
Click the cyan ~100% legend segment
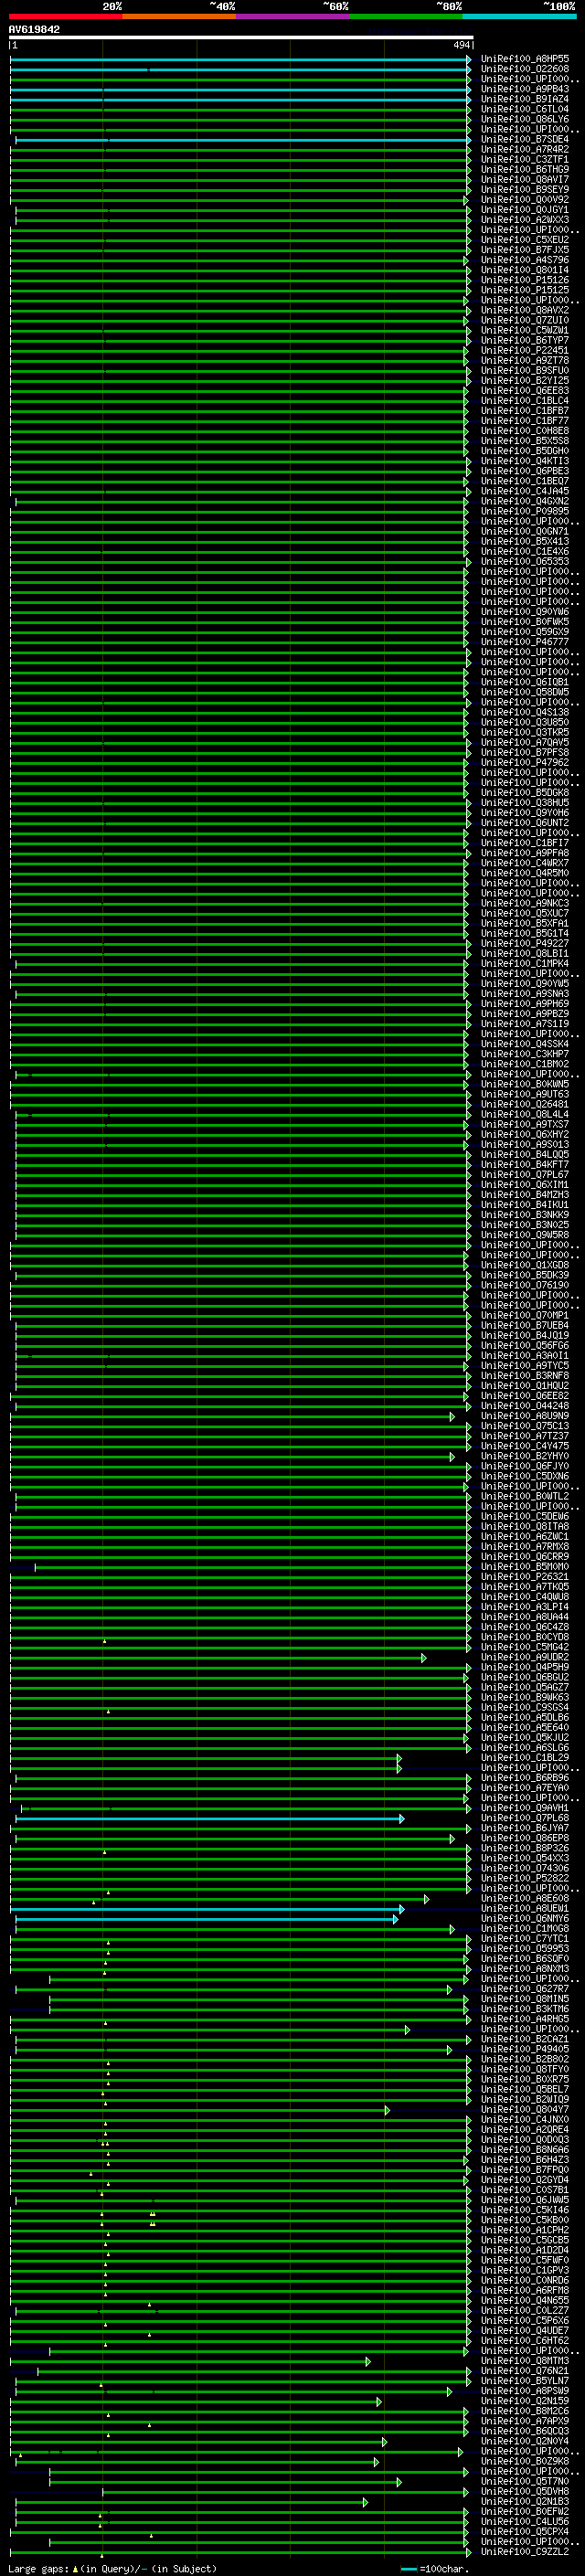520,16
